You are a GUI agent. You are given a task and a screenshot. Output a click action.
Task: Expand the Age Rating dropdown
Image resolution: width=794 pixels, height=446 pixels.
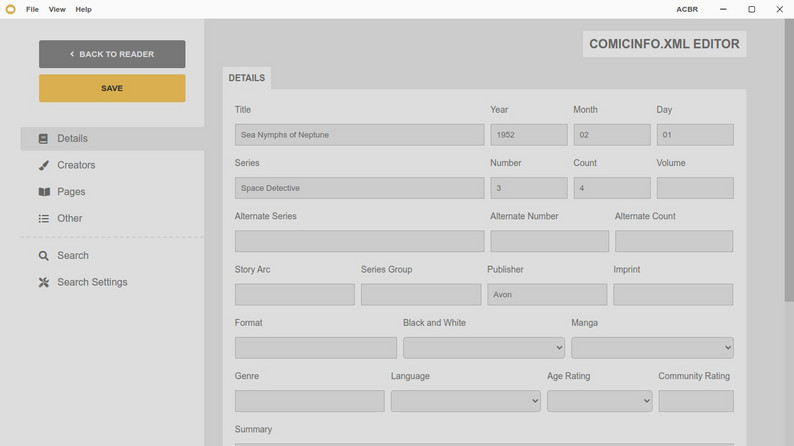coord(600,401)
